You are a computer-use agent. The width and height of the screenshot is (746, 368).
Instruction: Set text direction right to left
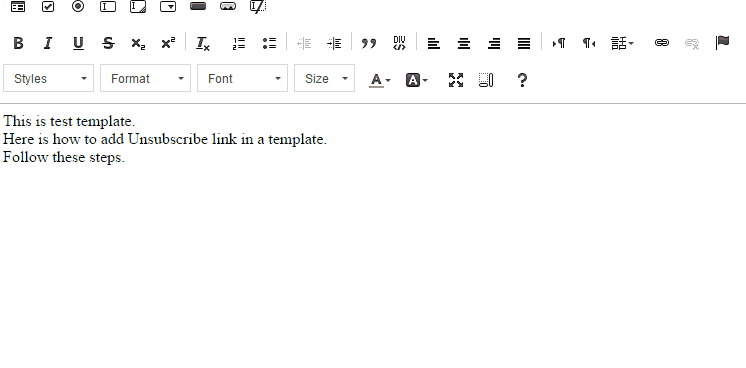point(589,43)
